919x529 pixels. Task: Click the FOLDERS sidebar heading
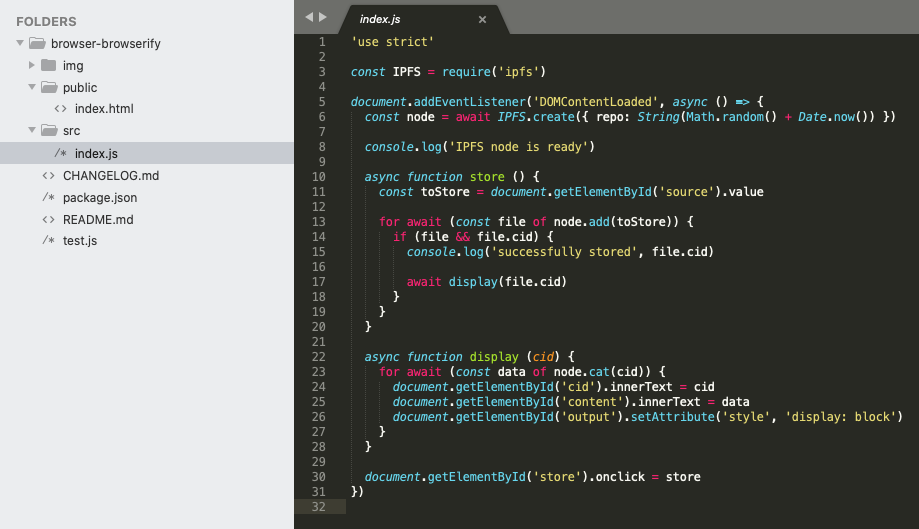tap(46, 22)
